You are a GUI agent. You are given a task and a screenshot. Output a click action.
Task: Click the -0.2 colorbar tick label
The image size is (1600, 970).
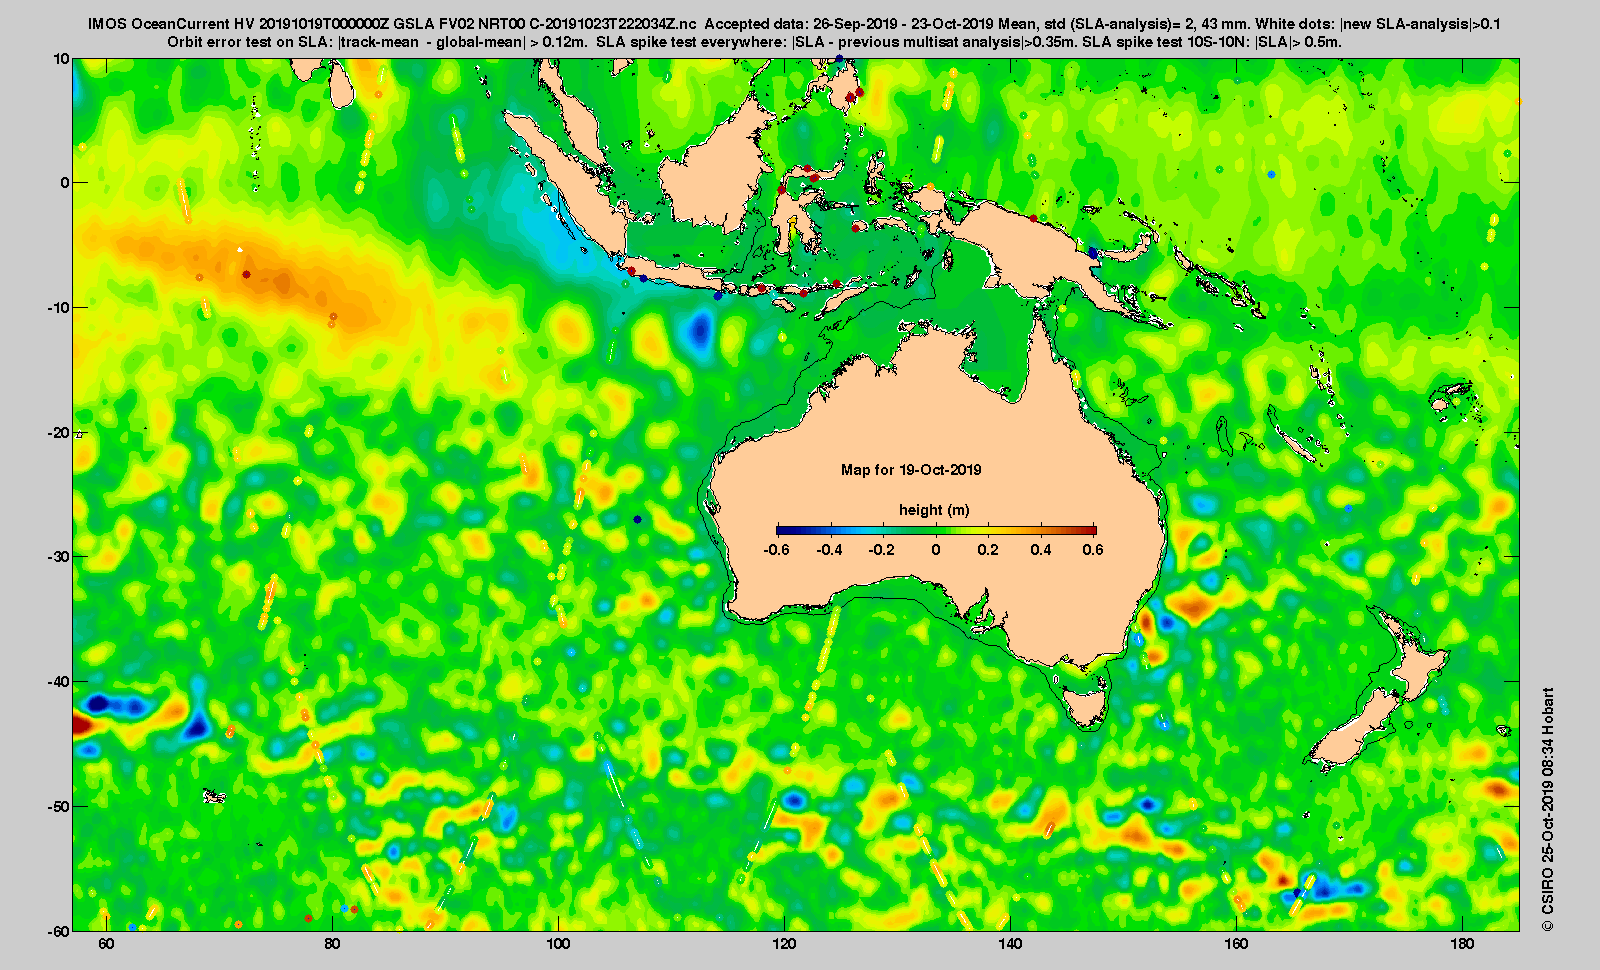[882, 550]
